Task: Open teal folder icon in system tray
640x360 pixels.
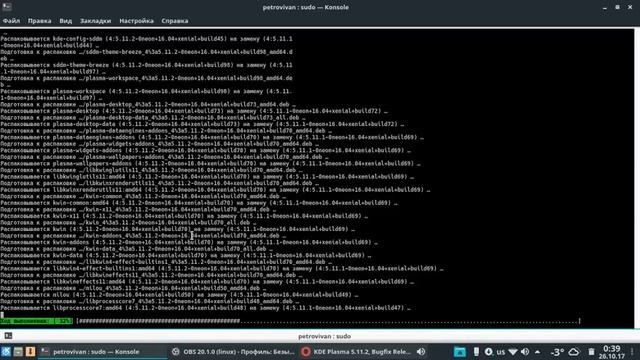Action: point(460,352)
